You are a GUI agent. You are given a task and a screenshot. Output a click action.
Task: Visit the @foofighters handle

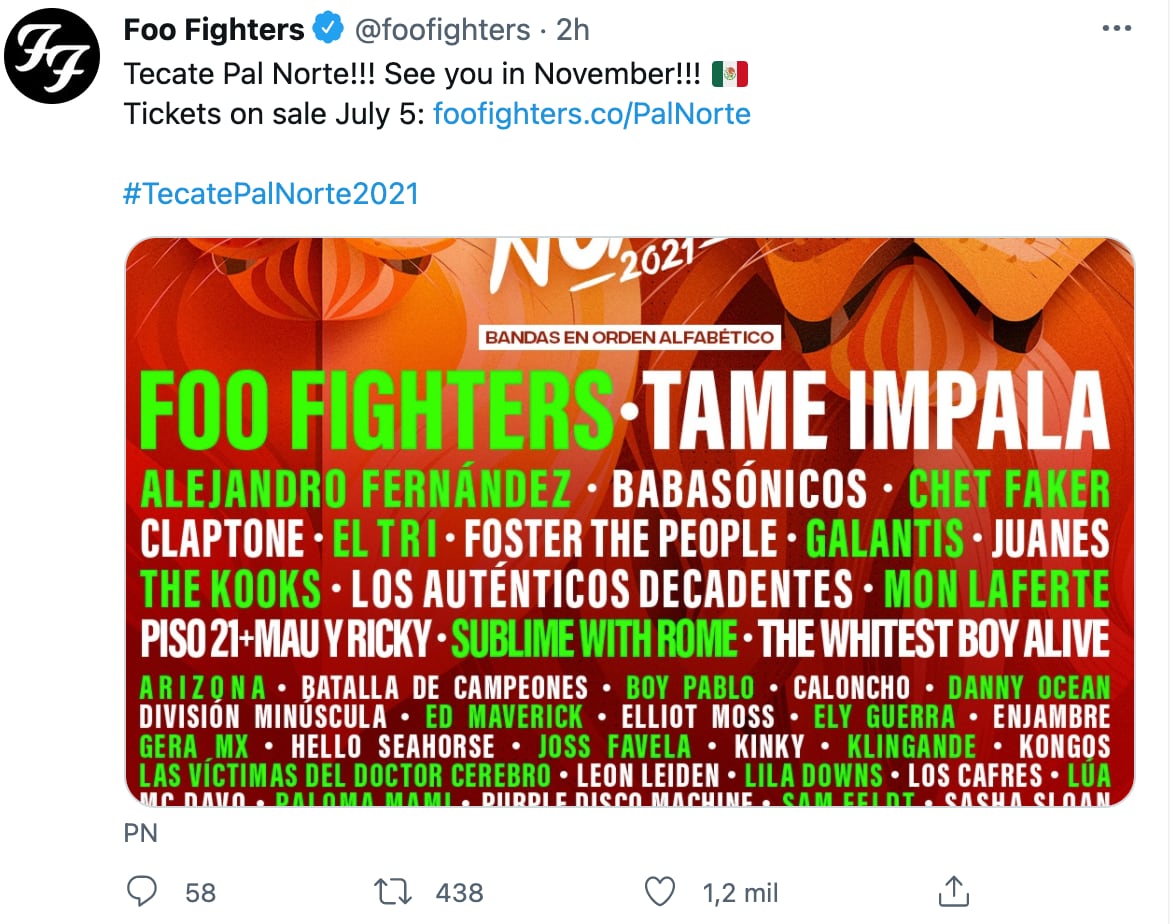[443, 30]
